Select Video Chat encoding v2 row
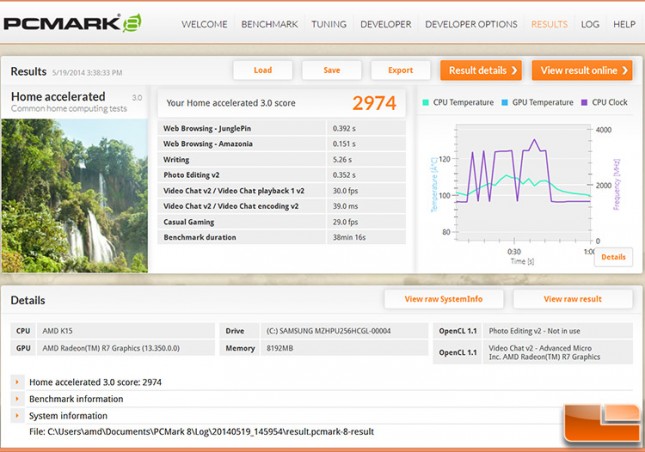 click(x=282, y=206)
